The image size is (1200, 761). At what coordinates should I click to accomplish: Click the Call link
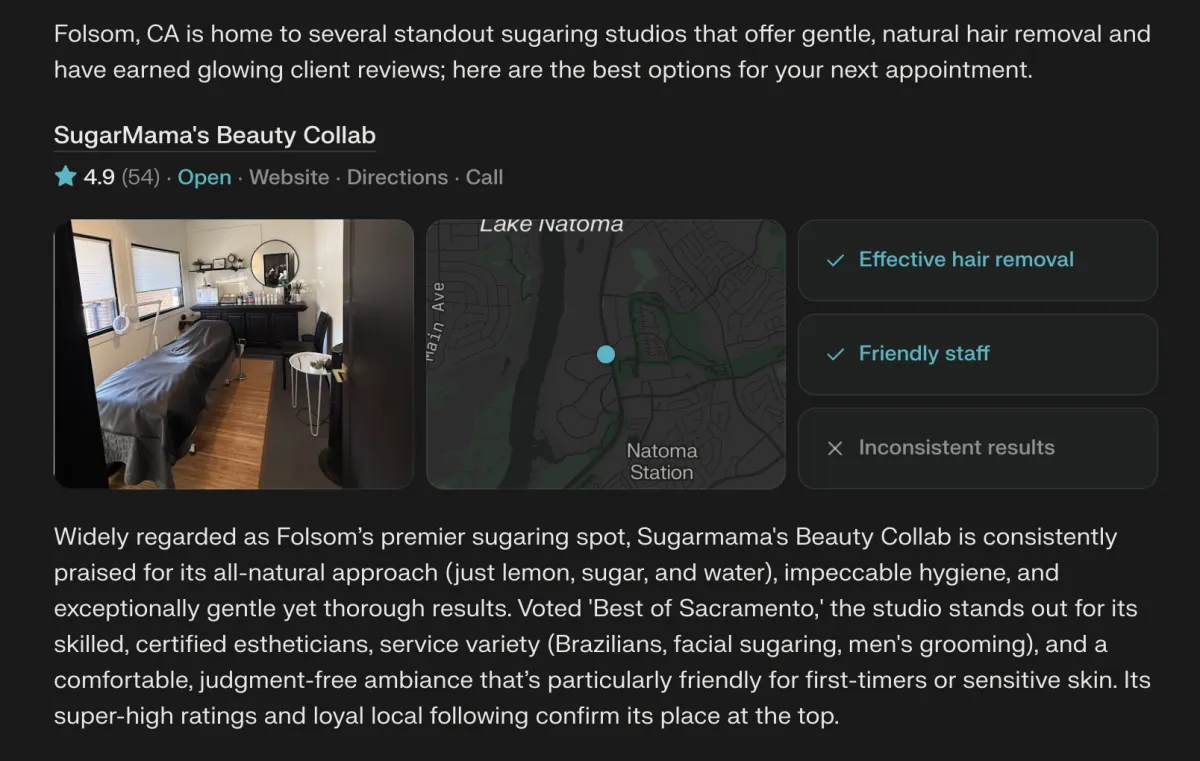(484, 177)
